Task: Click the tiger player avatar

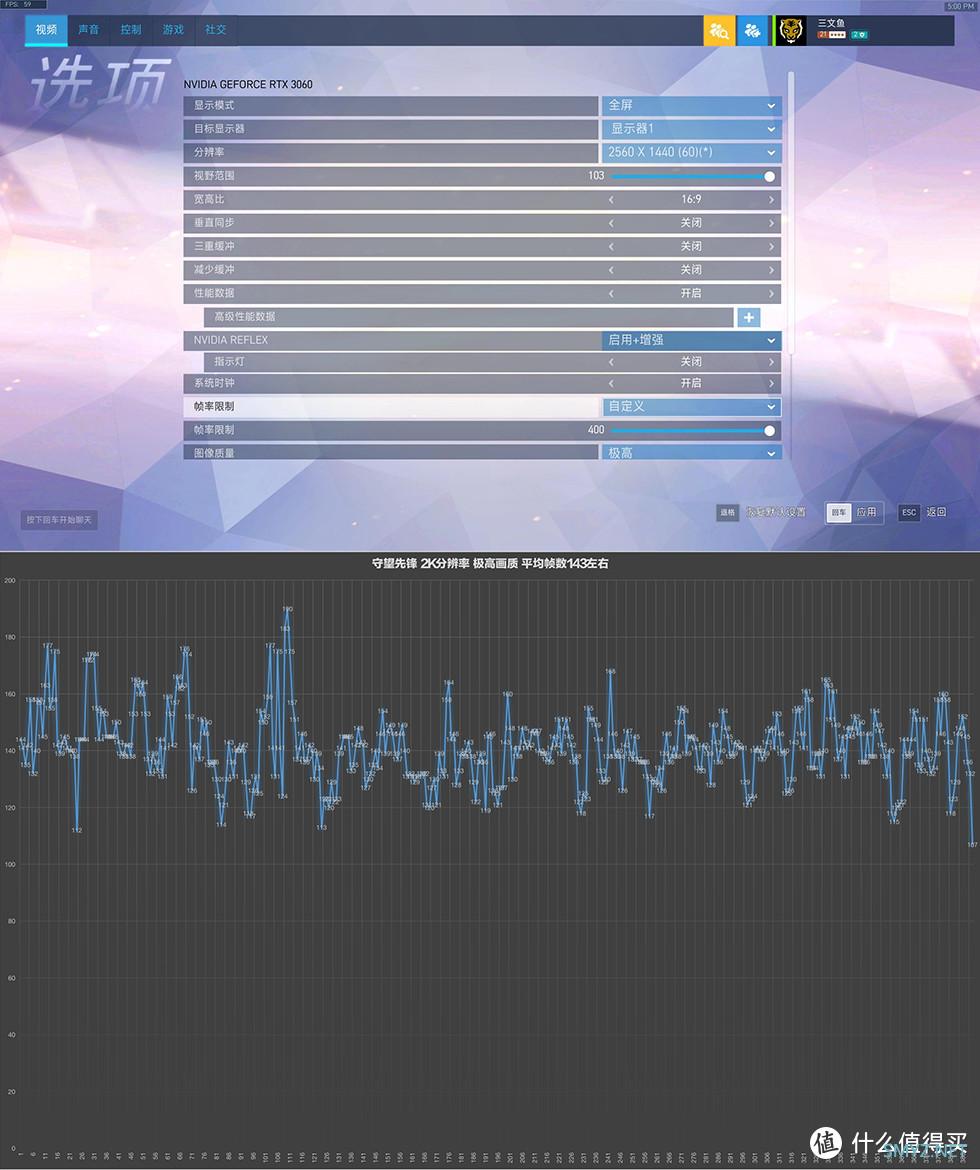Action: [791, 31]
